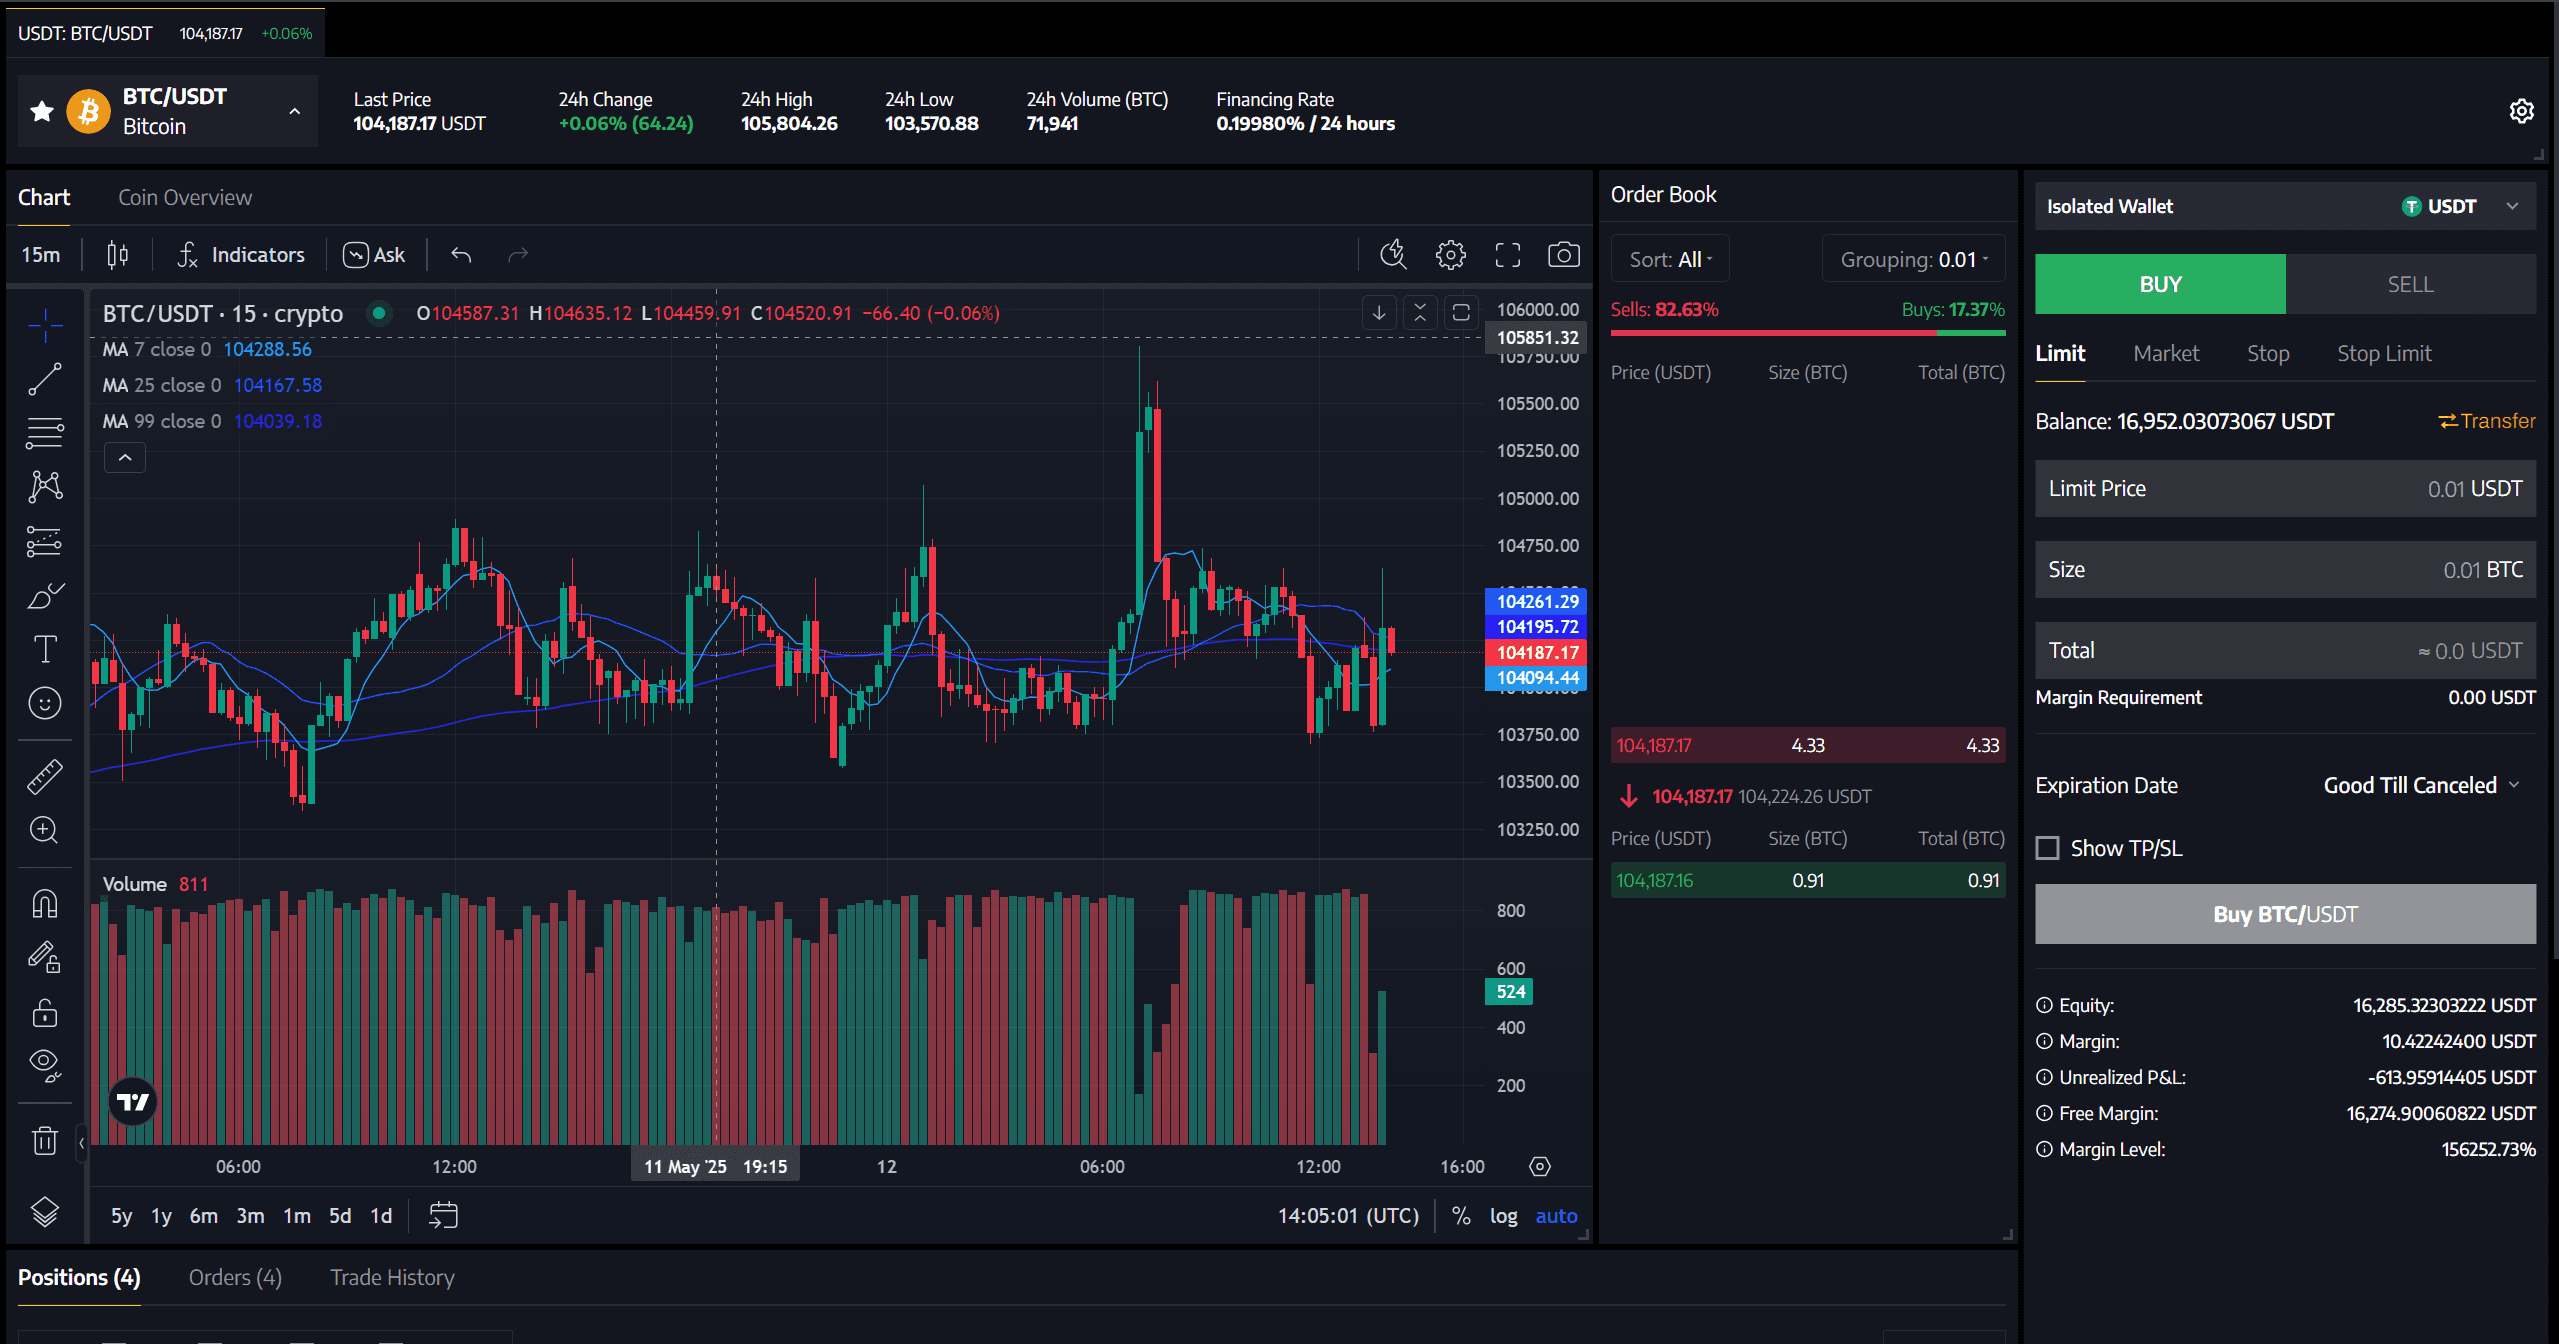This screenshot has width=2559, height=1344.
Task: Expand the Isolated Wallet USDT selector
Action: click(x=2285, y=206)
